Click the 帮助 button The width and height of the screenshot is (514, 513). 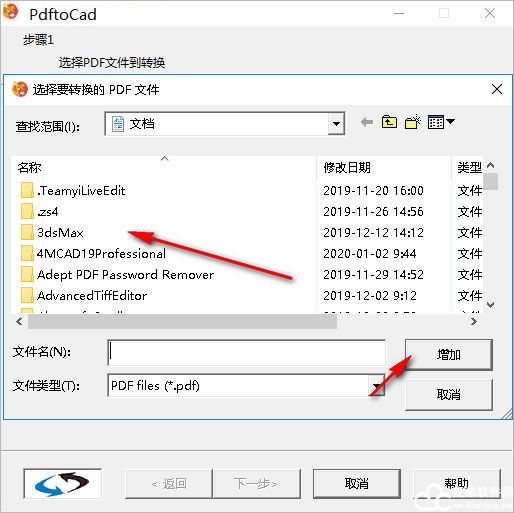[x=457, y=483]
